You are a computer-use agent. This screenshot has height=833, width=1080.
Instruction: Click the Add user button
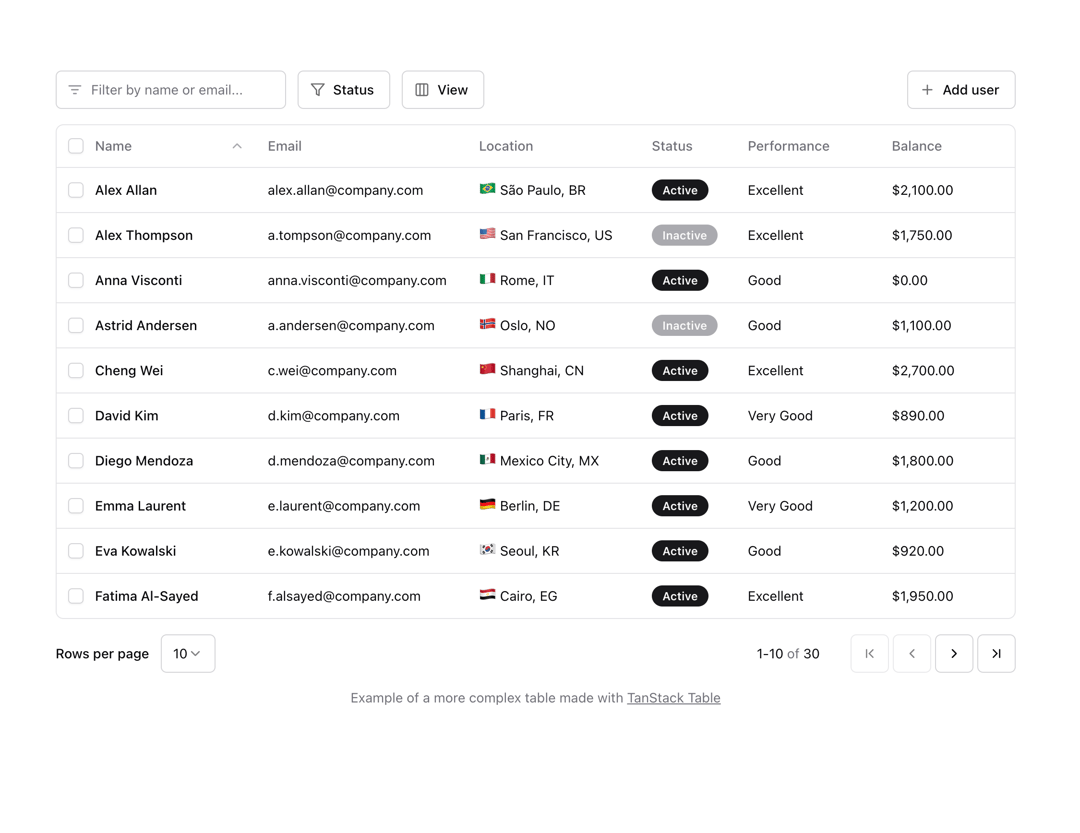961,90
